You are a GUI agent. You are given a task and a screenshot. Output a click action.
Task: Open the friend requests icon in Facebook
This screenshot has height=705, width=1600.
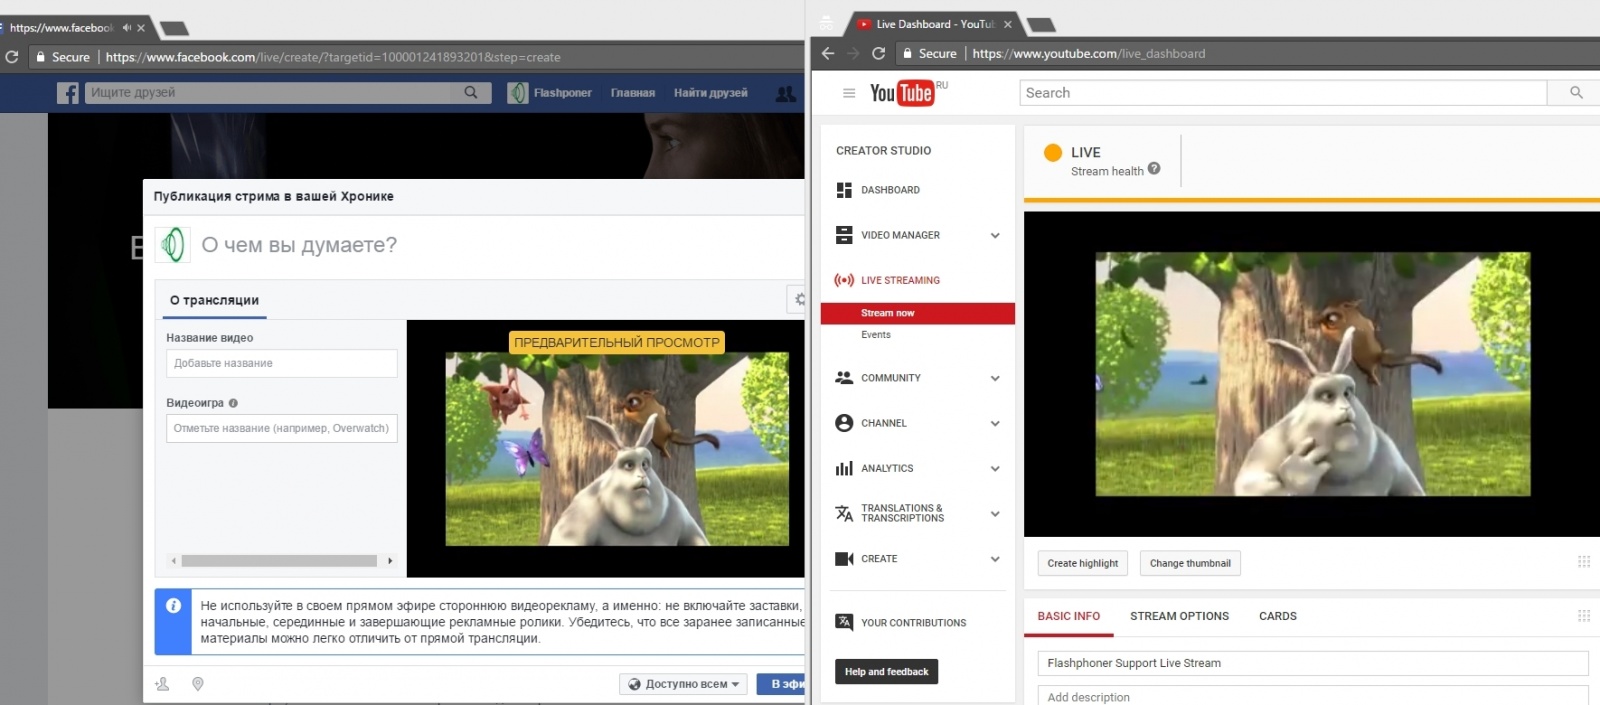[x=786, y=93]
